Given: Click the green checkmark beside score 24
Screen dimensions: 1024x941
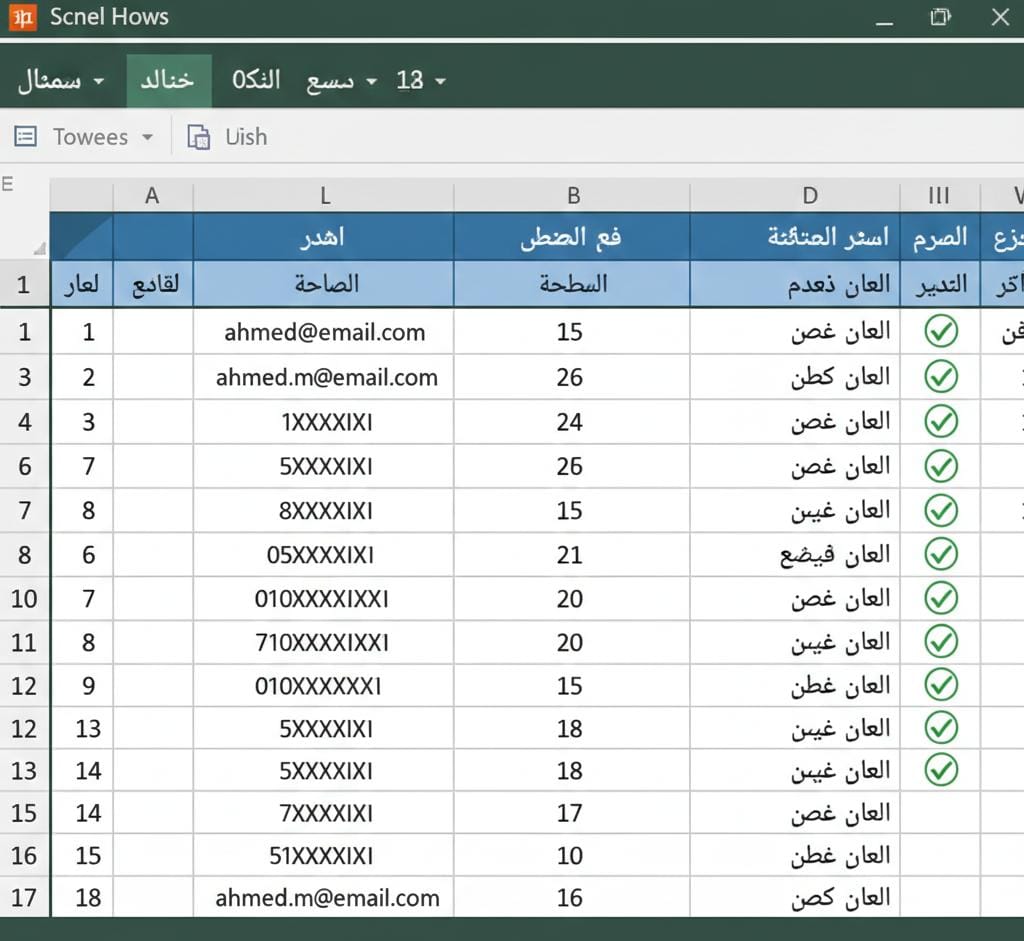Looking at the screenshot, I should tap(940, 421).
